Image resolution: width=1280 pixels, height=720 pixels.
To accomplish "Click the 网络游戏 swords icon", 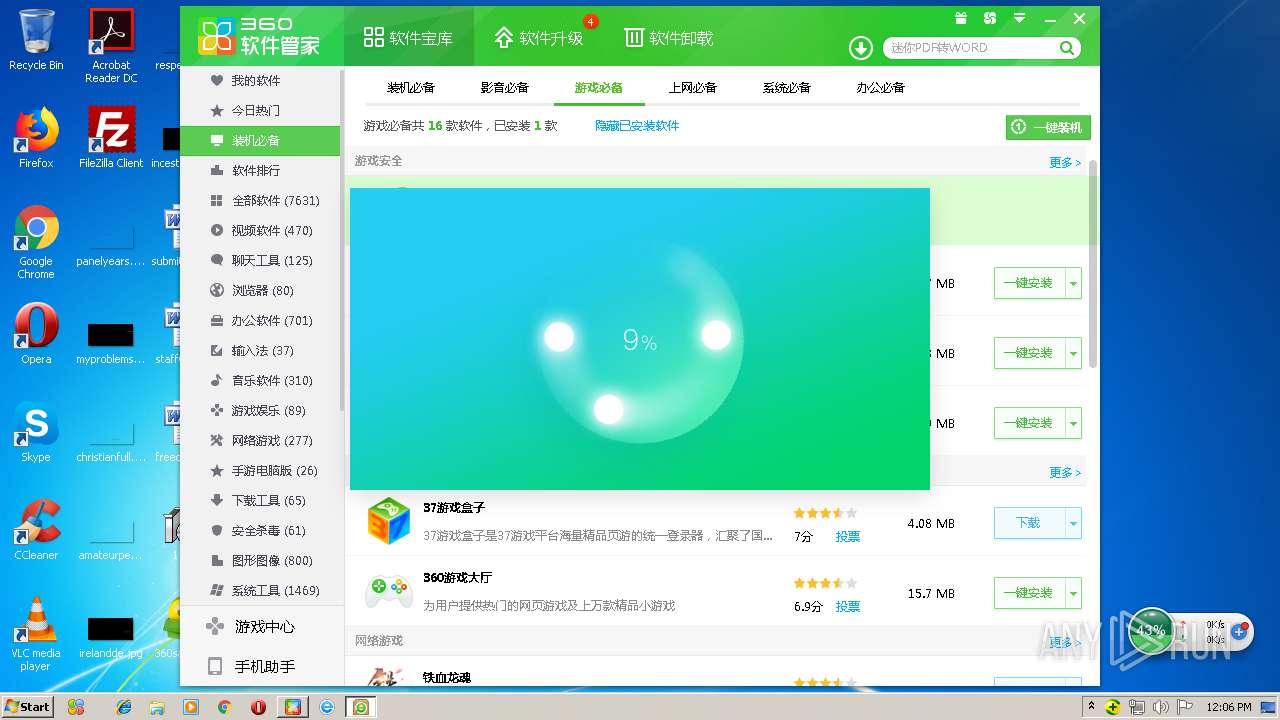I will 216,440.
